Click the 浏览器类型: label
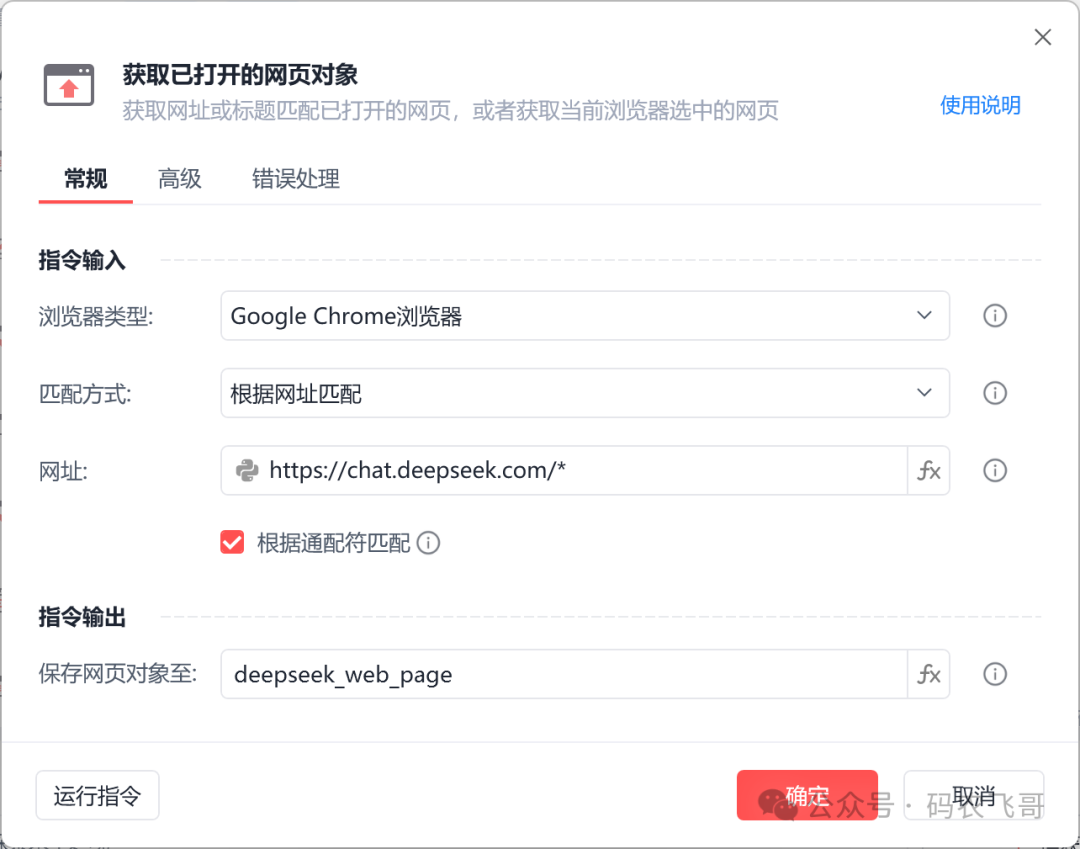 click(96, 317)
